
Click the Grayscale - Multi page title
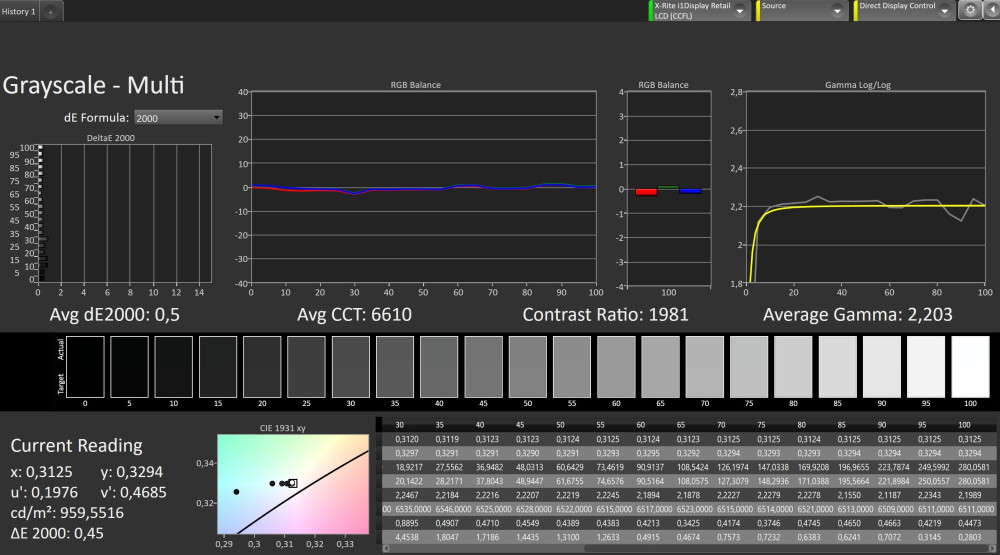[x=93, y=85]
